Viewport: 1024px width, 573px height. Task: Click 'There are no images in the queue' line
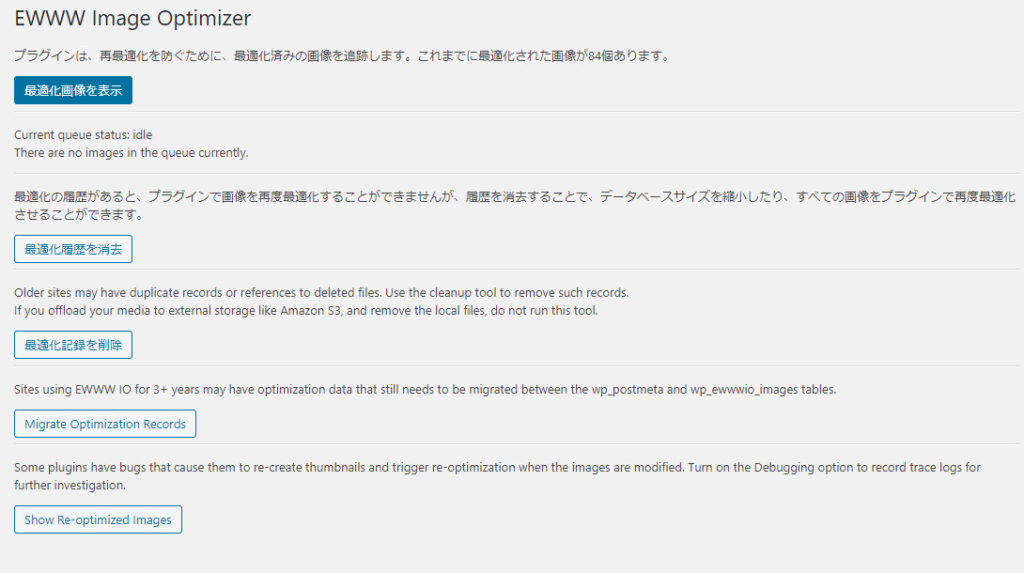[131, 153]
